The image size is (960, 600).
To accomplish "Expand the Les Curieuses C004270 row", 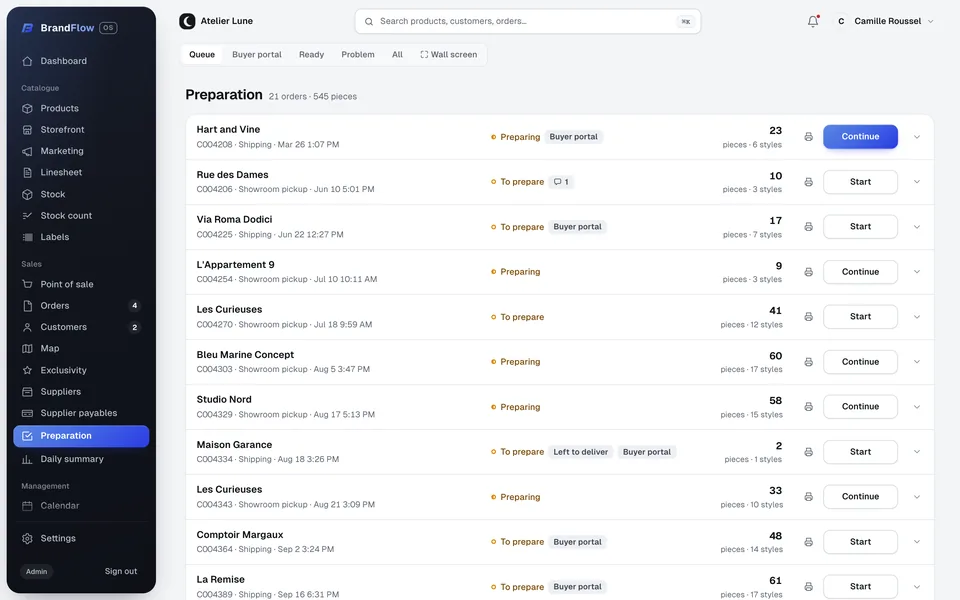I will [917, 317].
